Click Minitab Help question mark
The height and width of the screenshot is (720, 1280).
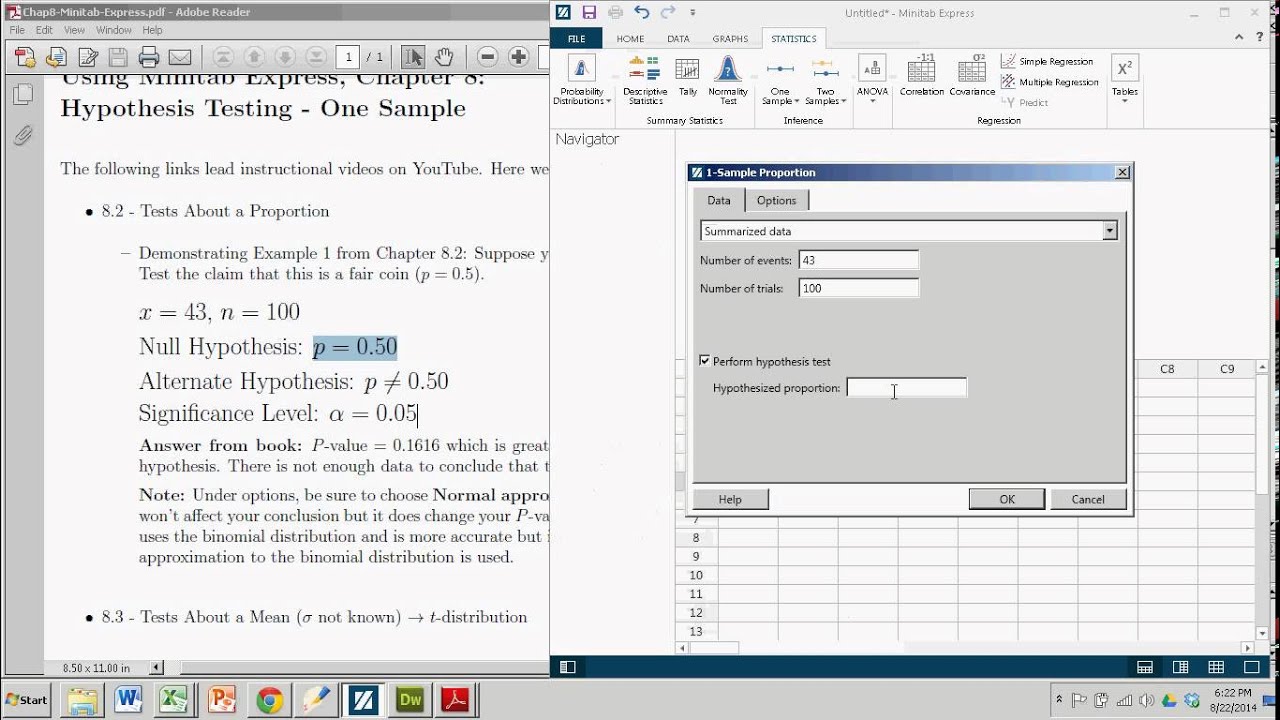pyautogui.click(x=1258, y=38)
